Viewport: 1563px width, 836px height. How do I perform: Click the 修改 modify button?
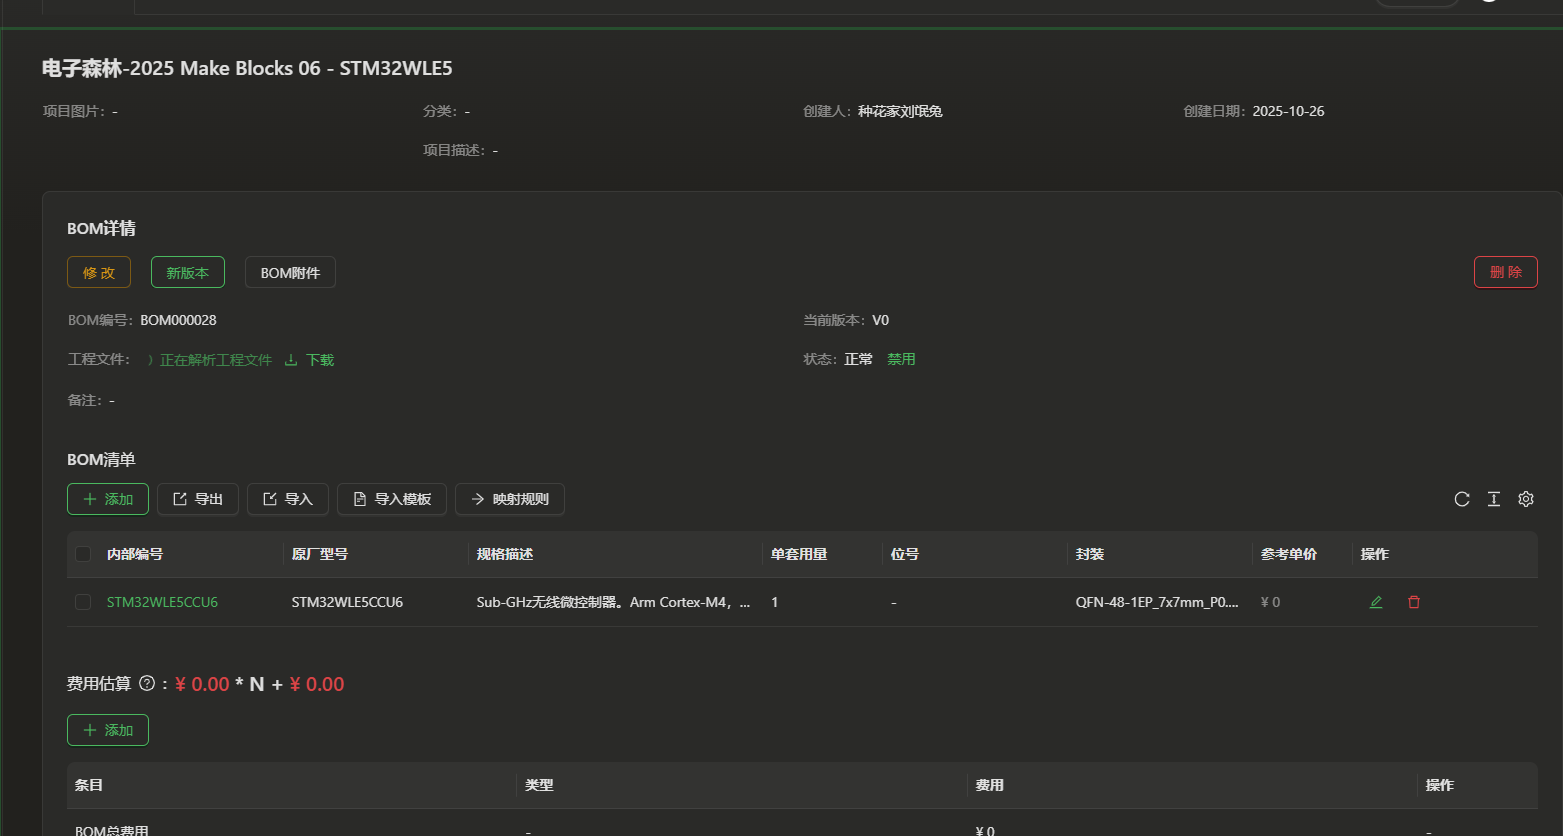pos(99,272)
